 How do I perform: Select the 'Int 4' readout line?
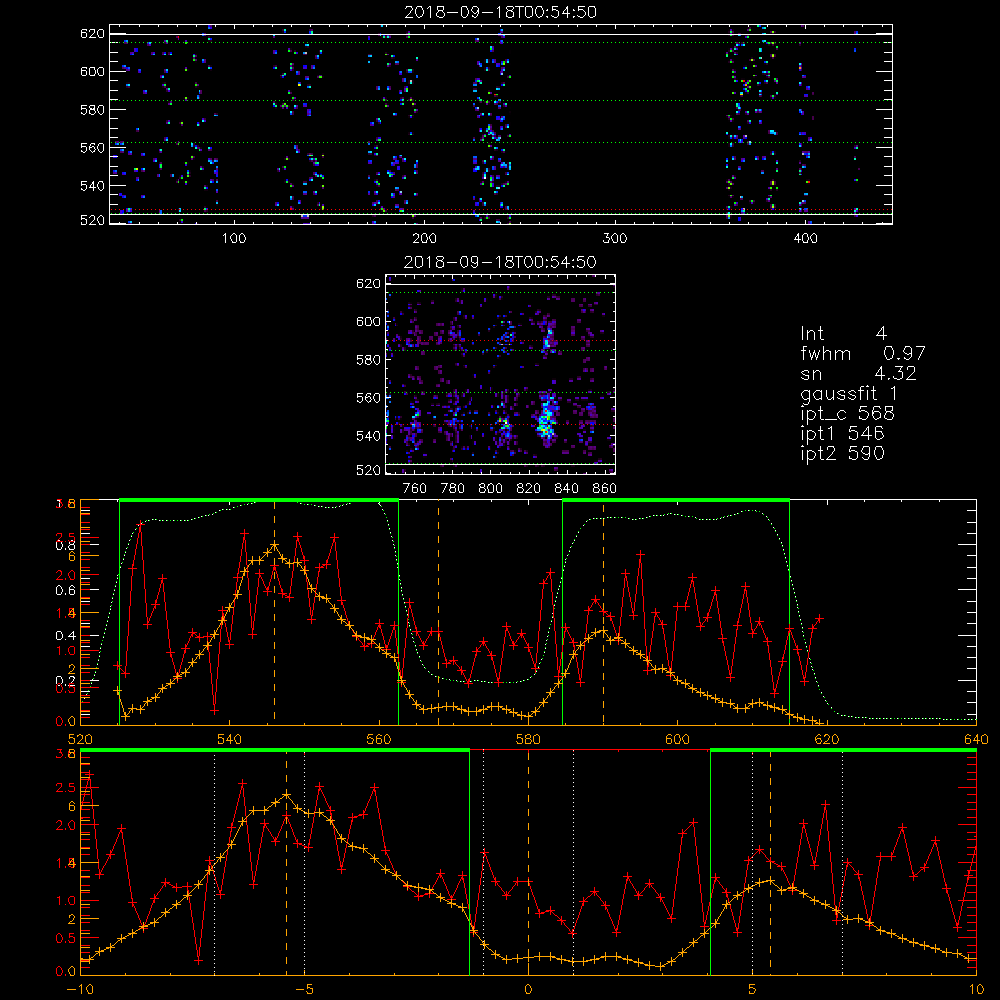click(843, 334)
